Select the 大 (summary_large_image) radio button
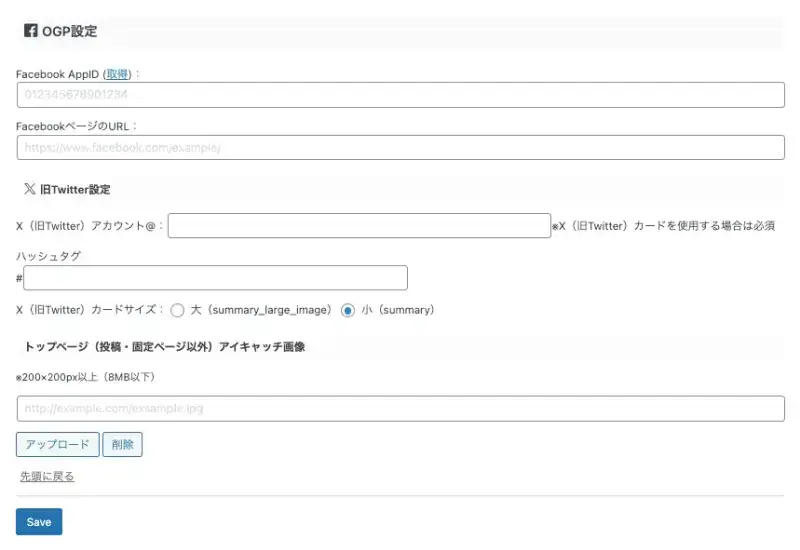The image size is (800, 550). 177,310
